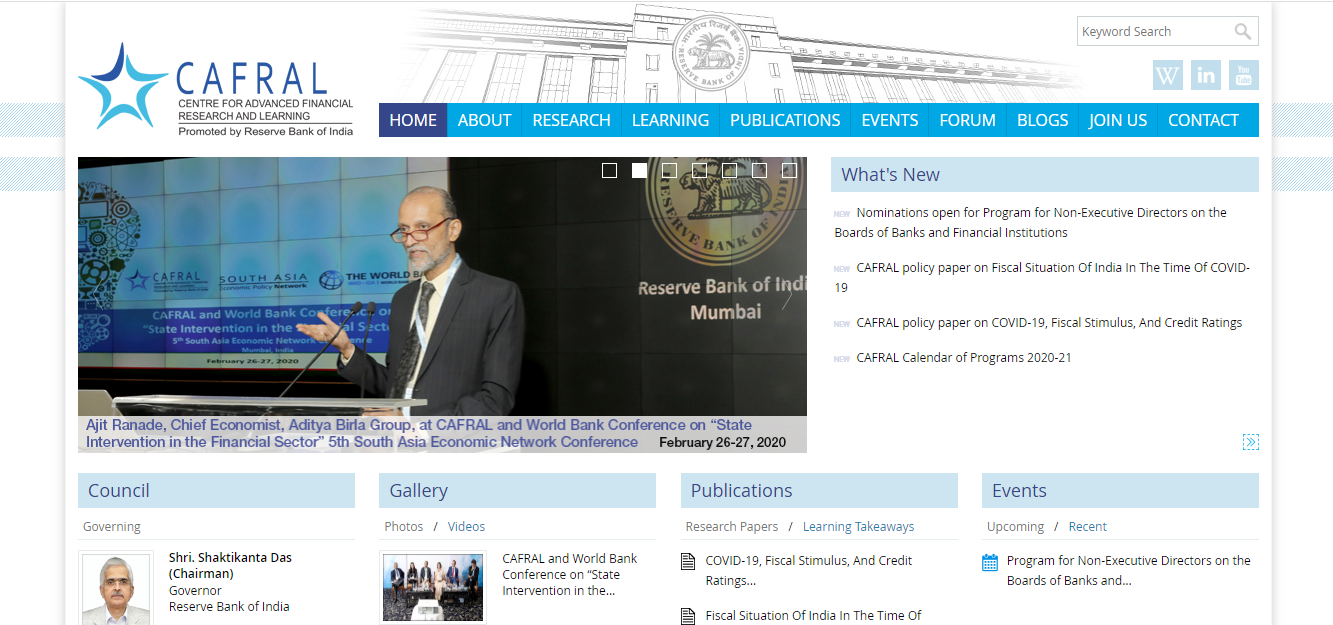The image size is (1333, 625).
Task: Open the EVENTS menu
Action: click(x=890, y=120)
